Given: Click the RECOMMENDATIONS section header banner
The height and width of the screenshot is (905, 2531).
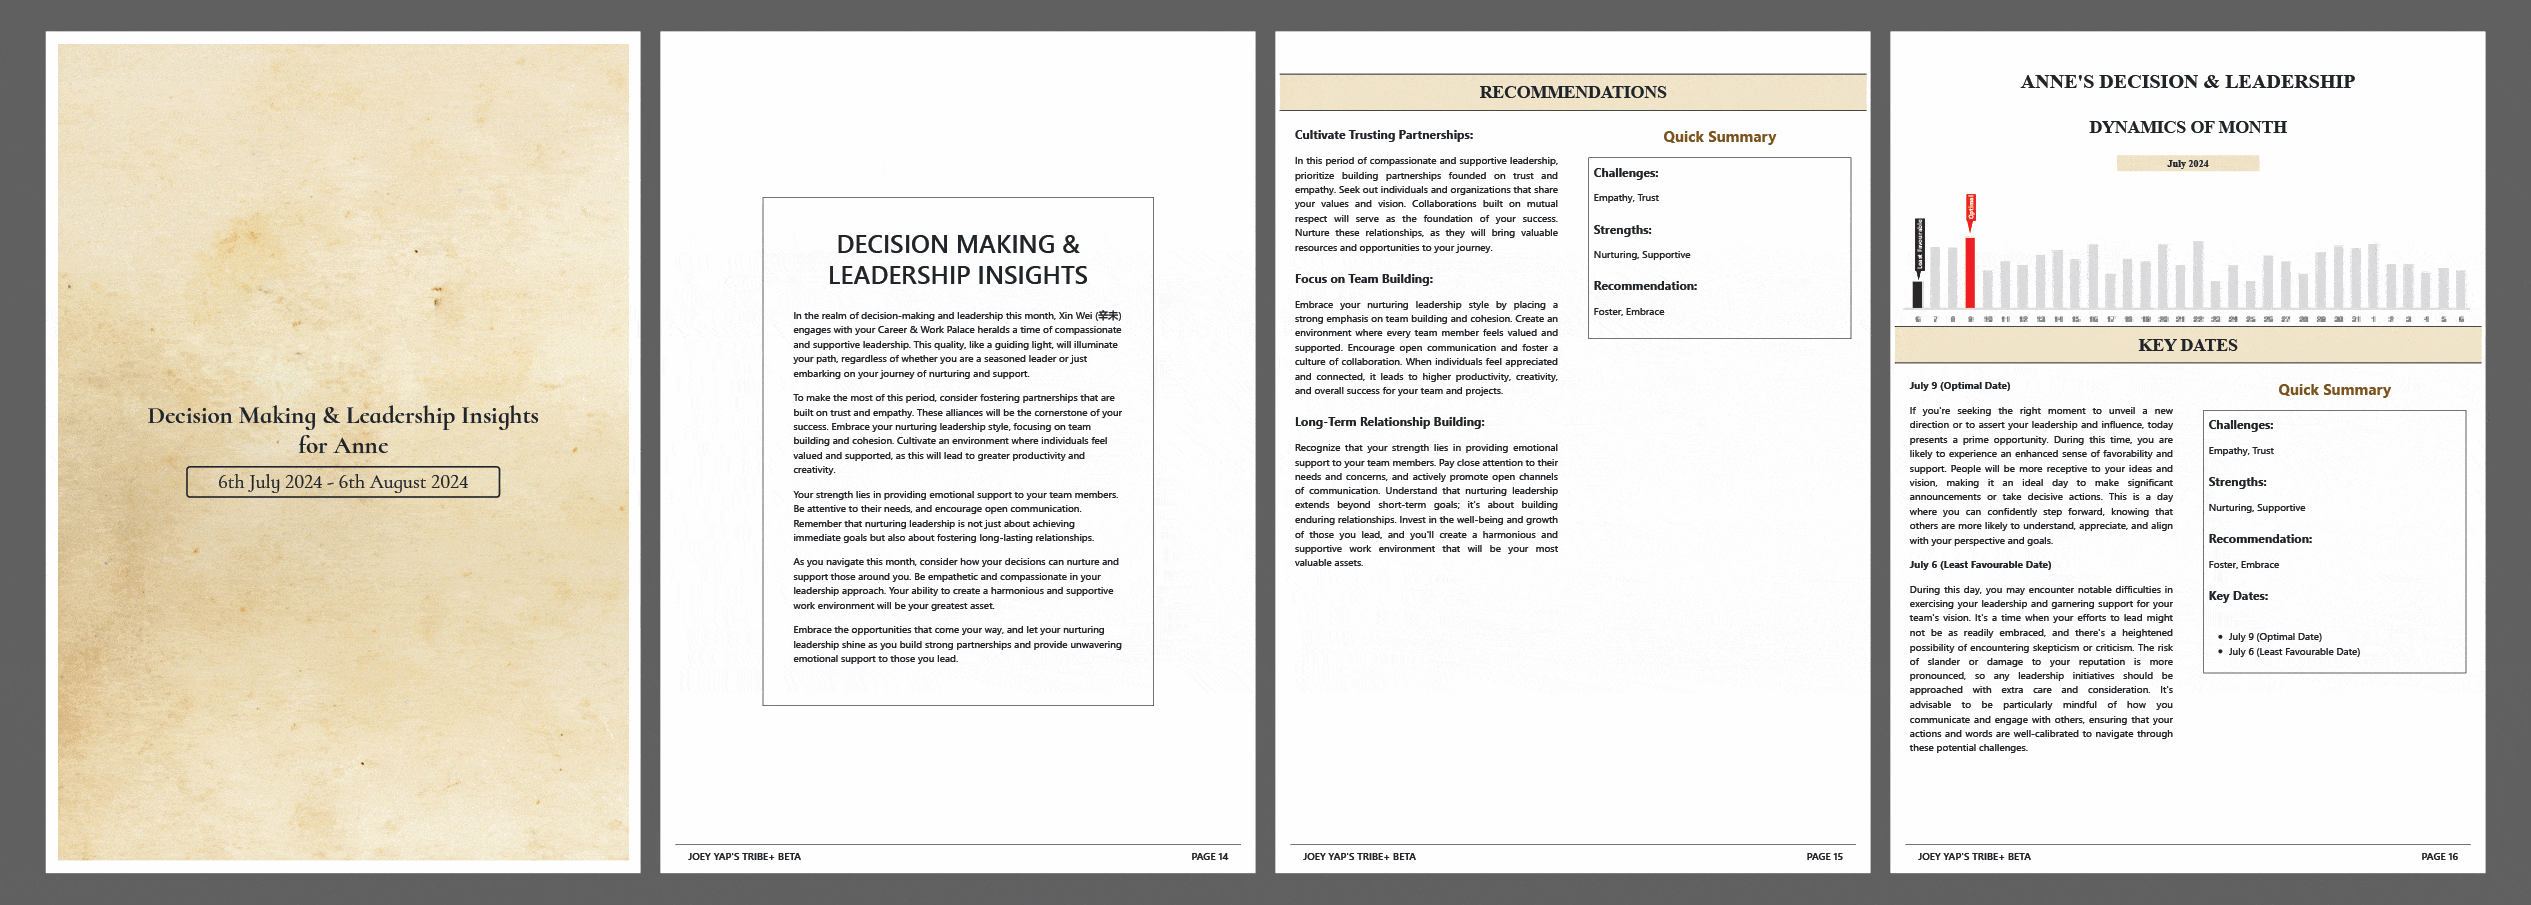Looking at the screenshot, I should (1572, 92).
